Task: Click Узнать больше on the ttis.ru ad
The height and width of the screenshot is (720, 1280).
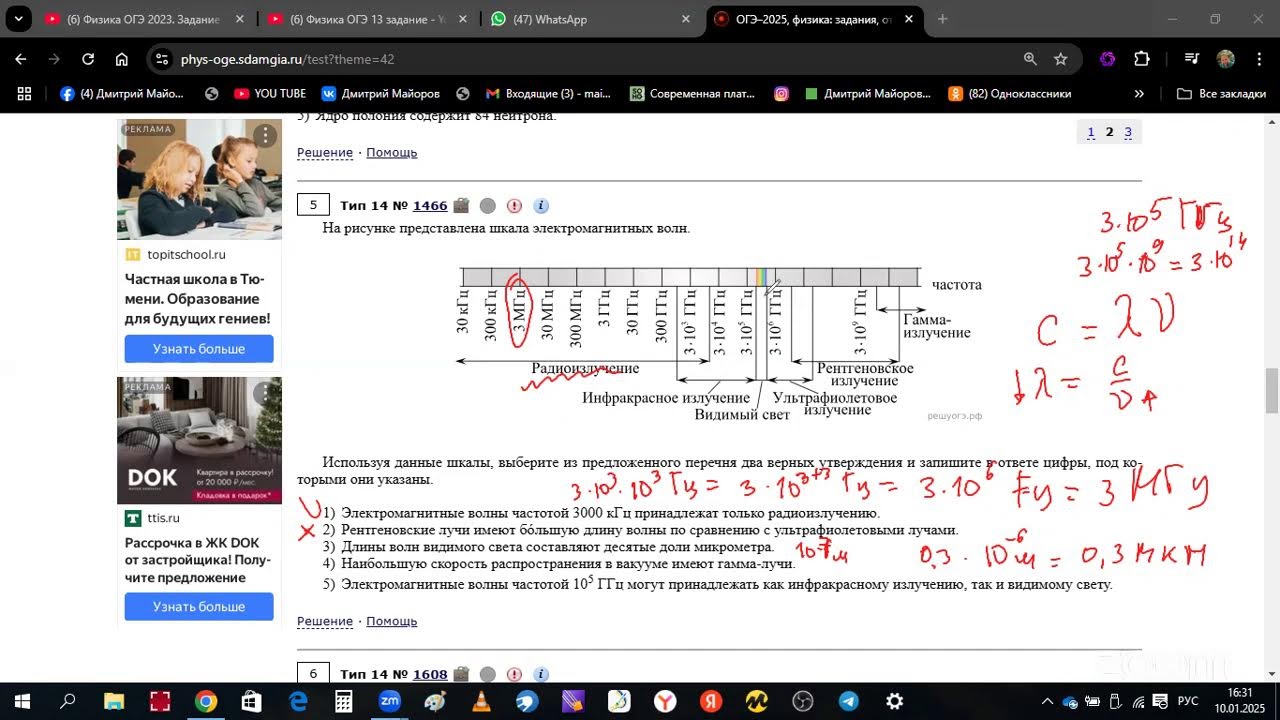Action: 199,607
